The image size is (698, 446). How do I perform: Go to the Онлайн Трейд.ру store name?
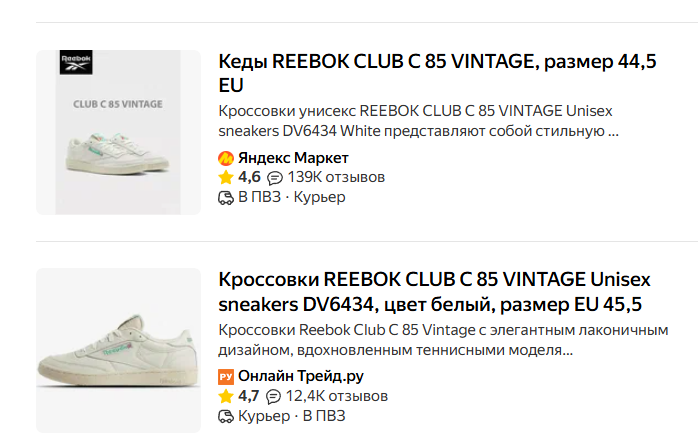[300, 377]
